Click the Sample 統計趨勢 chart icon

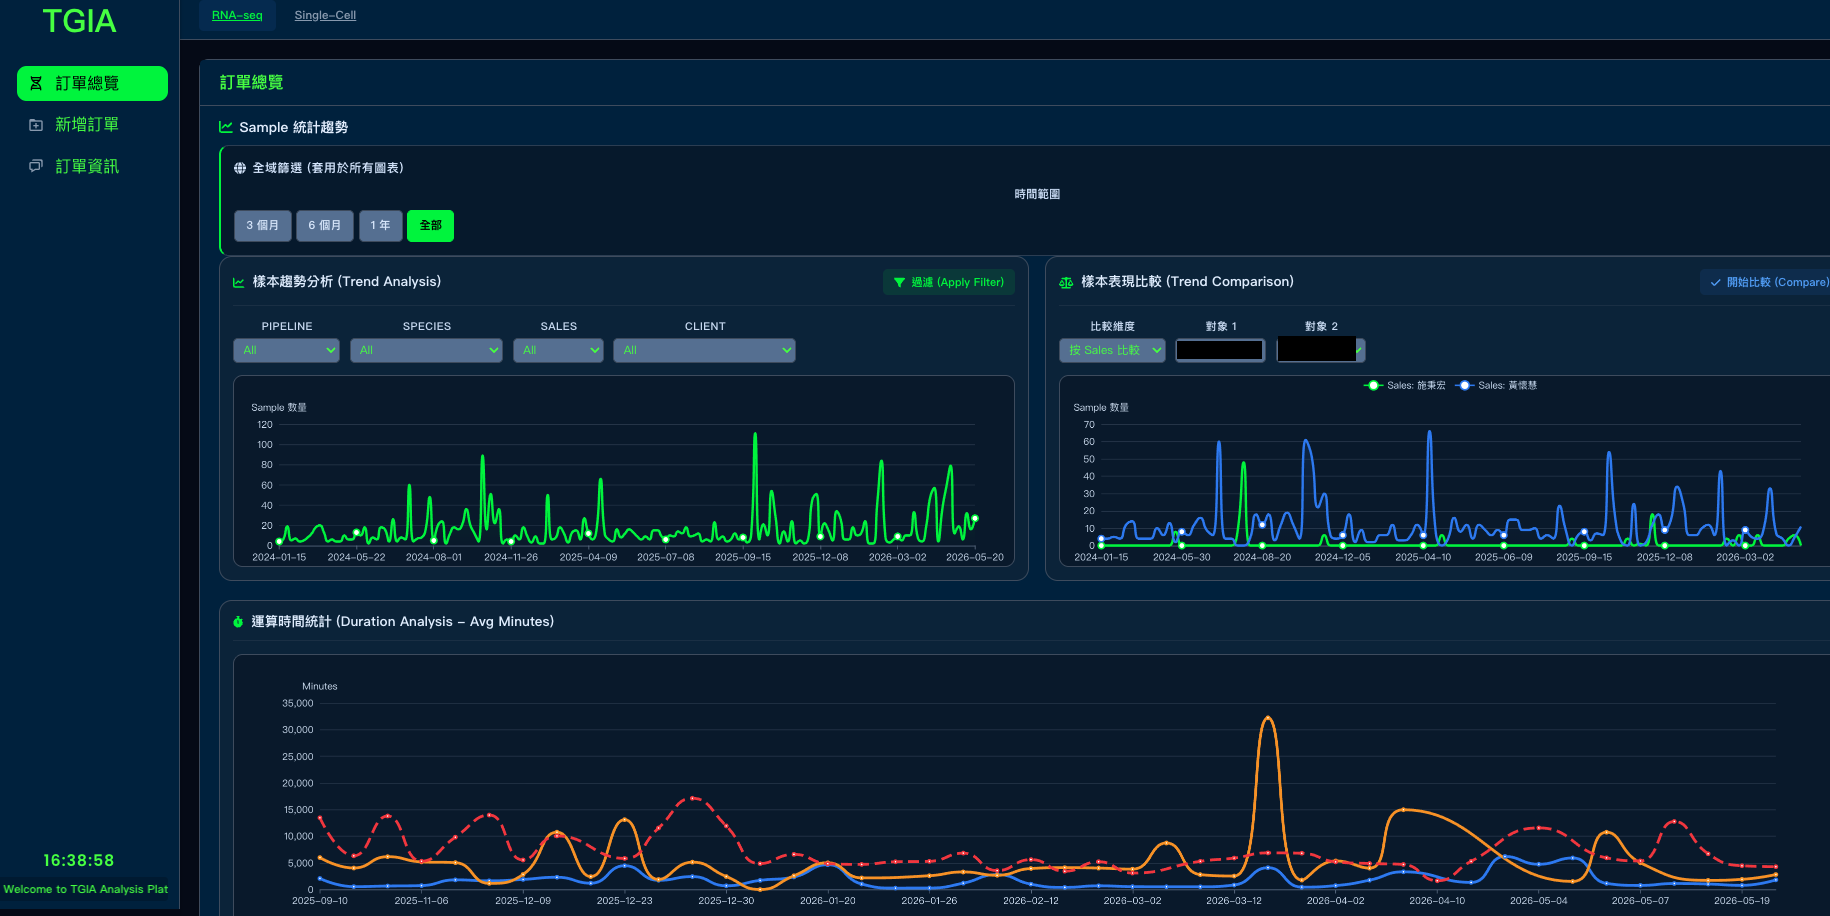(226, 127)
